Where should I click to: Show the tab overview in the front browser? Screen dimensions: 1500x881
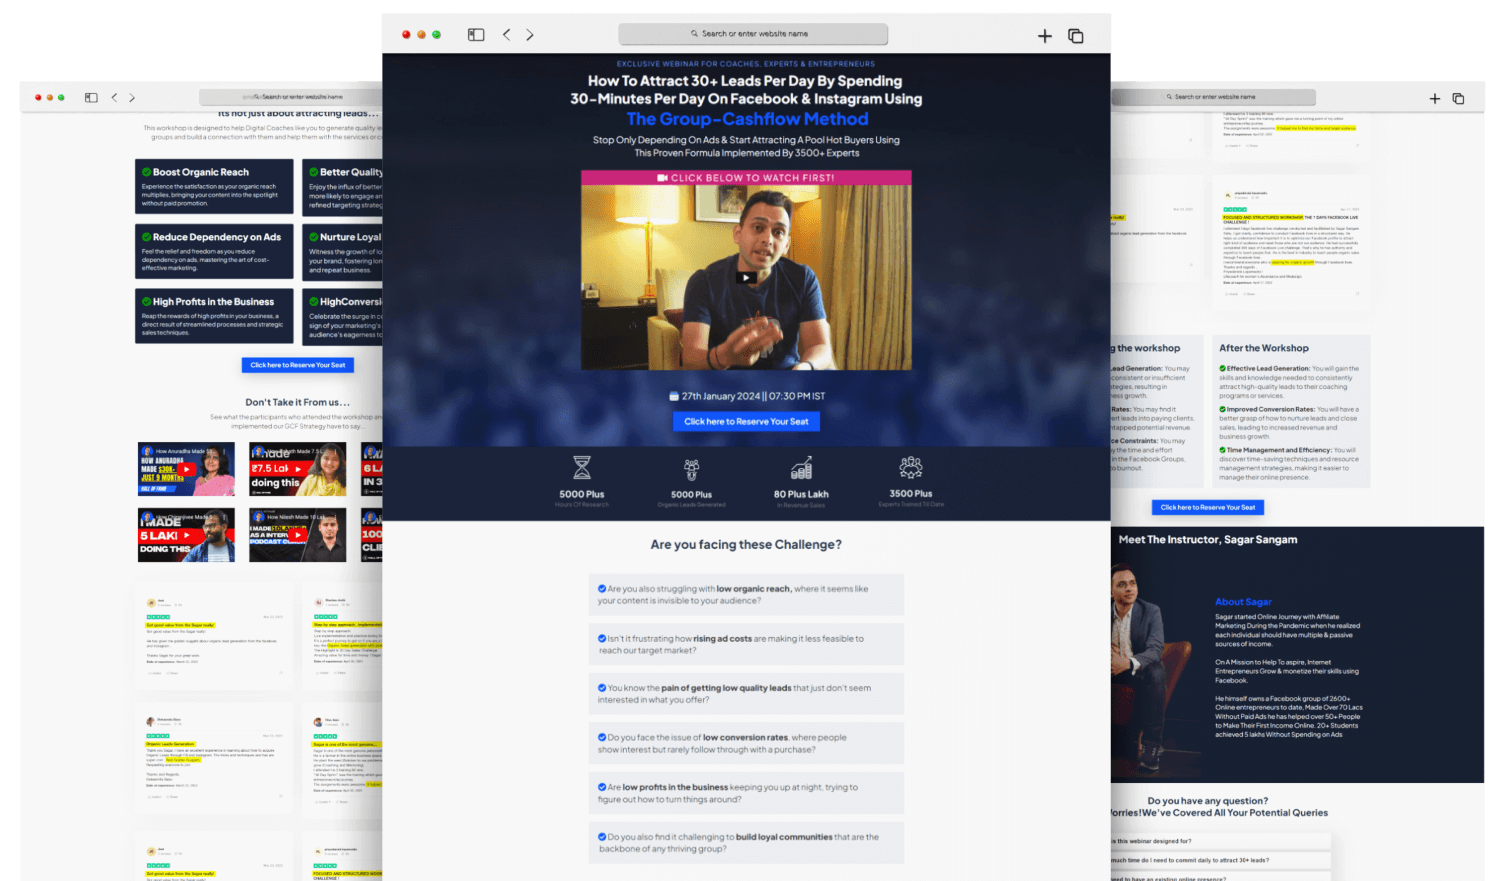(x=1076, y=36)
